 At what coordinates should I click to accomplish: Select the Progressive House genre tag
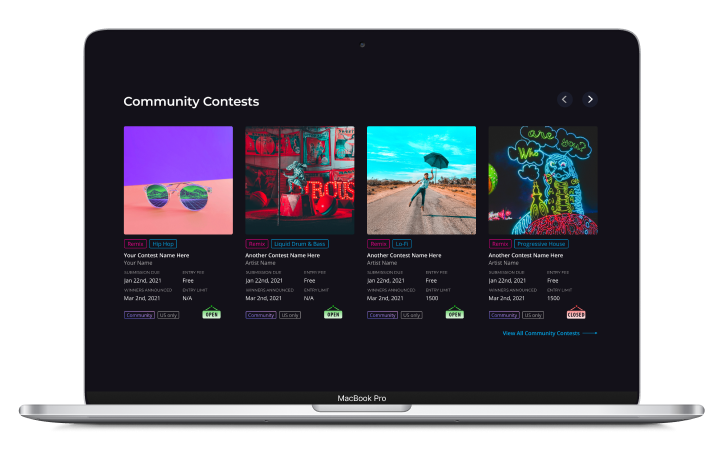(542, 243)
